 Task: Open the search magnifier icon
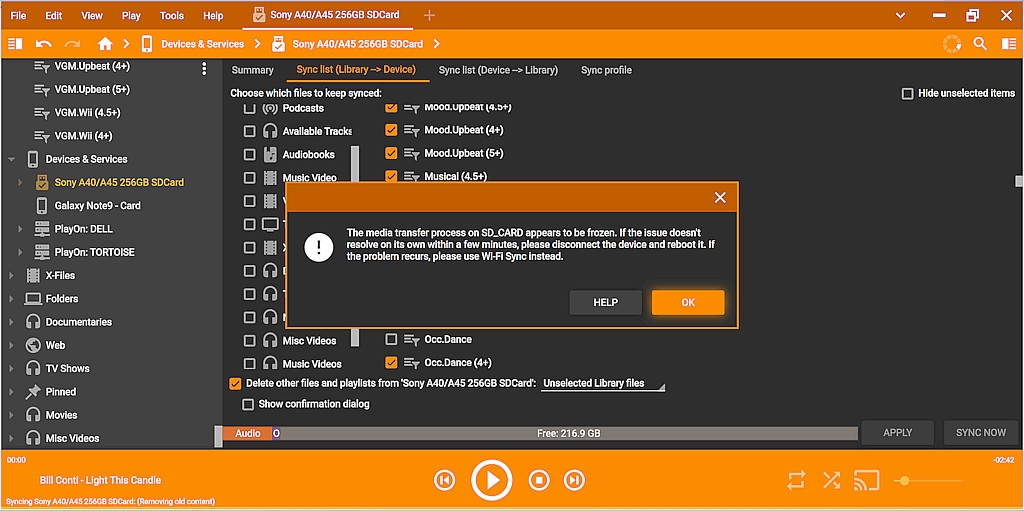click(980, 44)
